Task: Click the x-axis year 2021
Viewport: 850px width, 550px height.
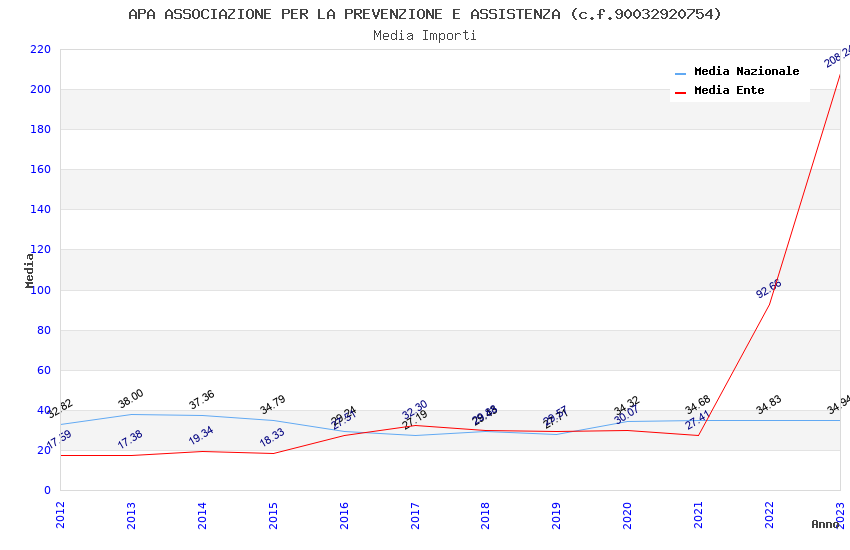Action: coord(698,515)
